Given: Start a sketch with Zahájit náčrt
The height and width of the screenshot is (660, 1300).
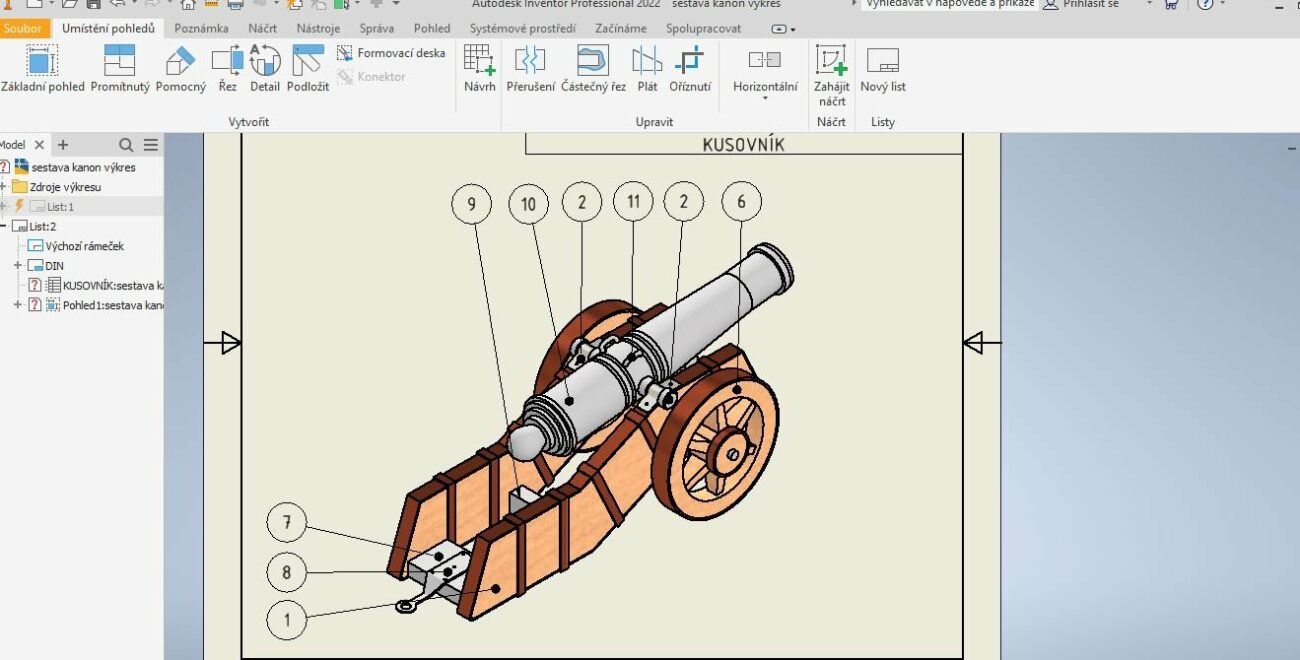Looking at the screenshot, I should click(x=831, y=75).
